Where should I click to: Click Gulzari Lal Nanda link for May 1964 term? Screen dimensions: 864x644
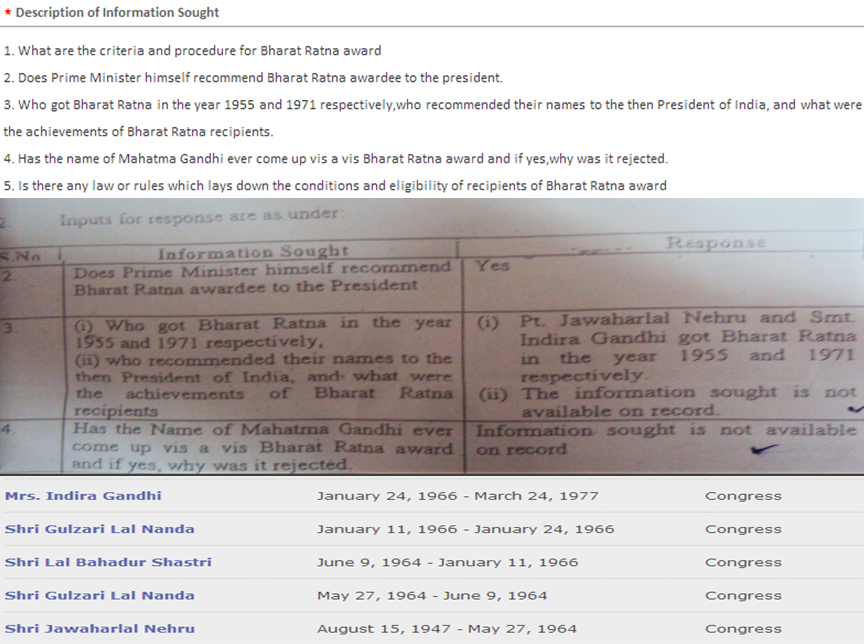coord(100,596)
